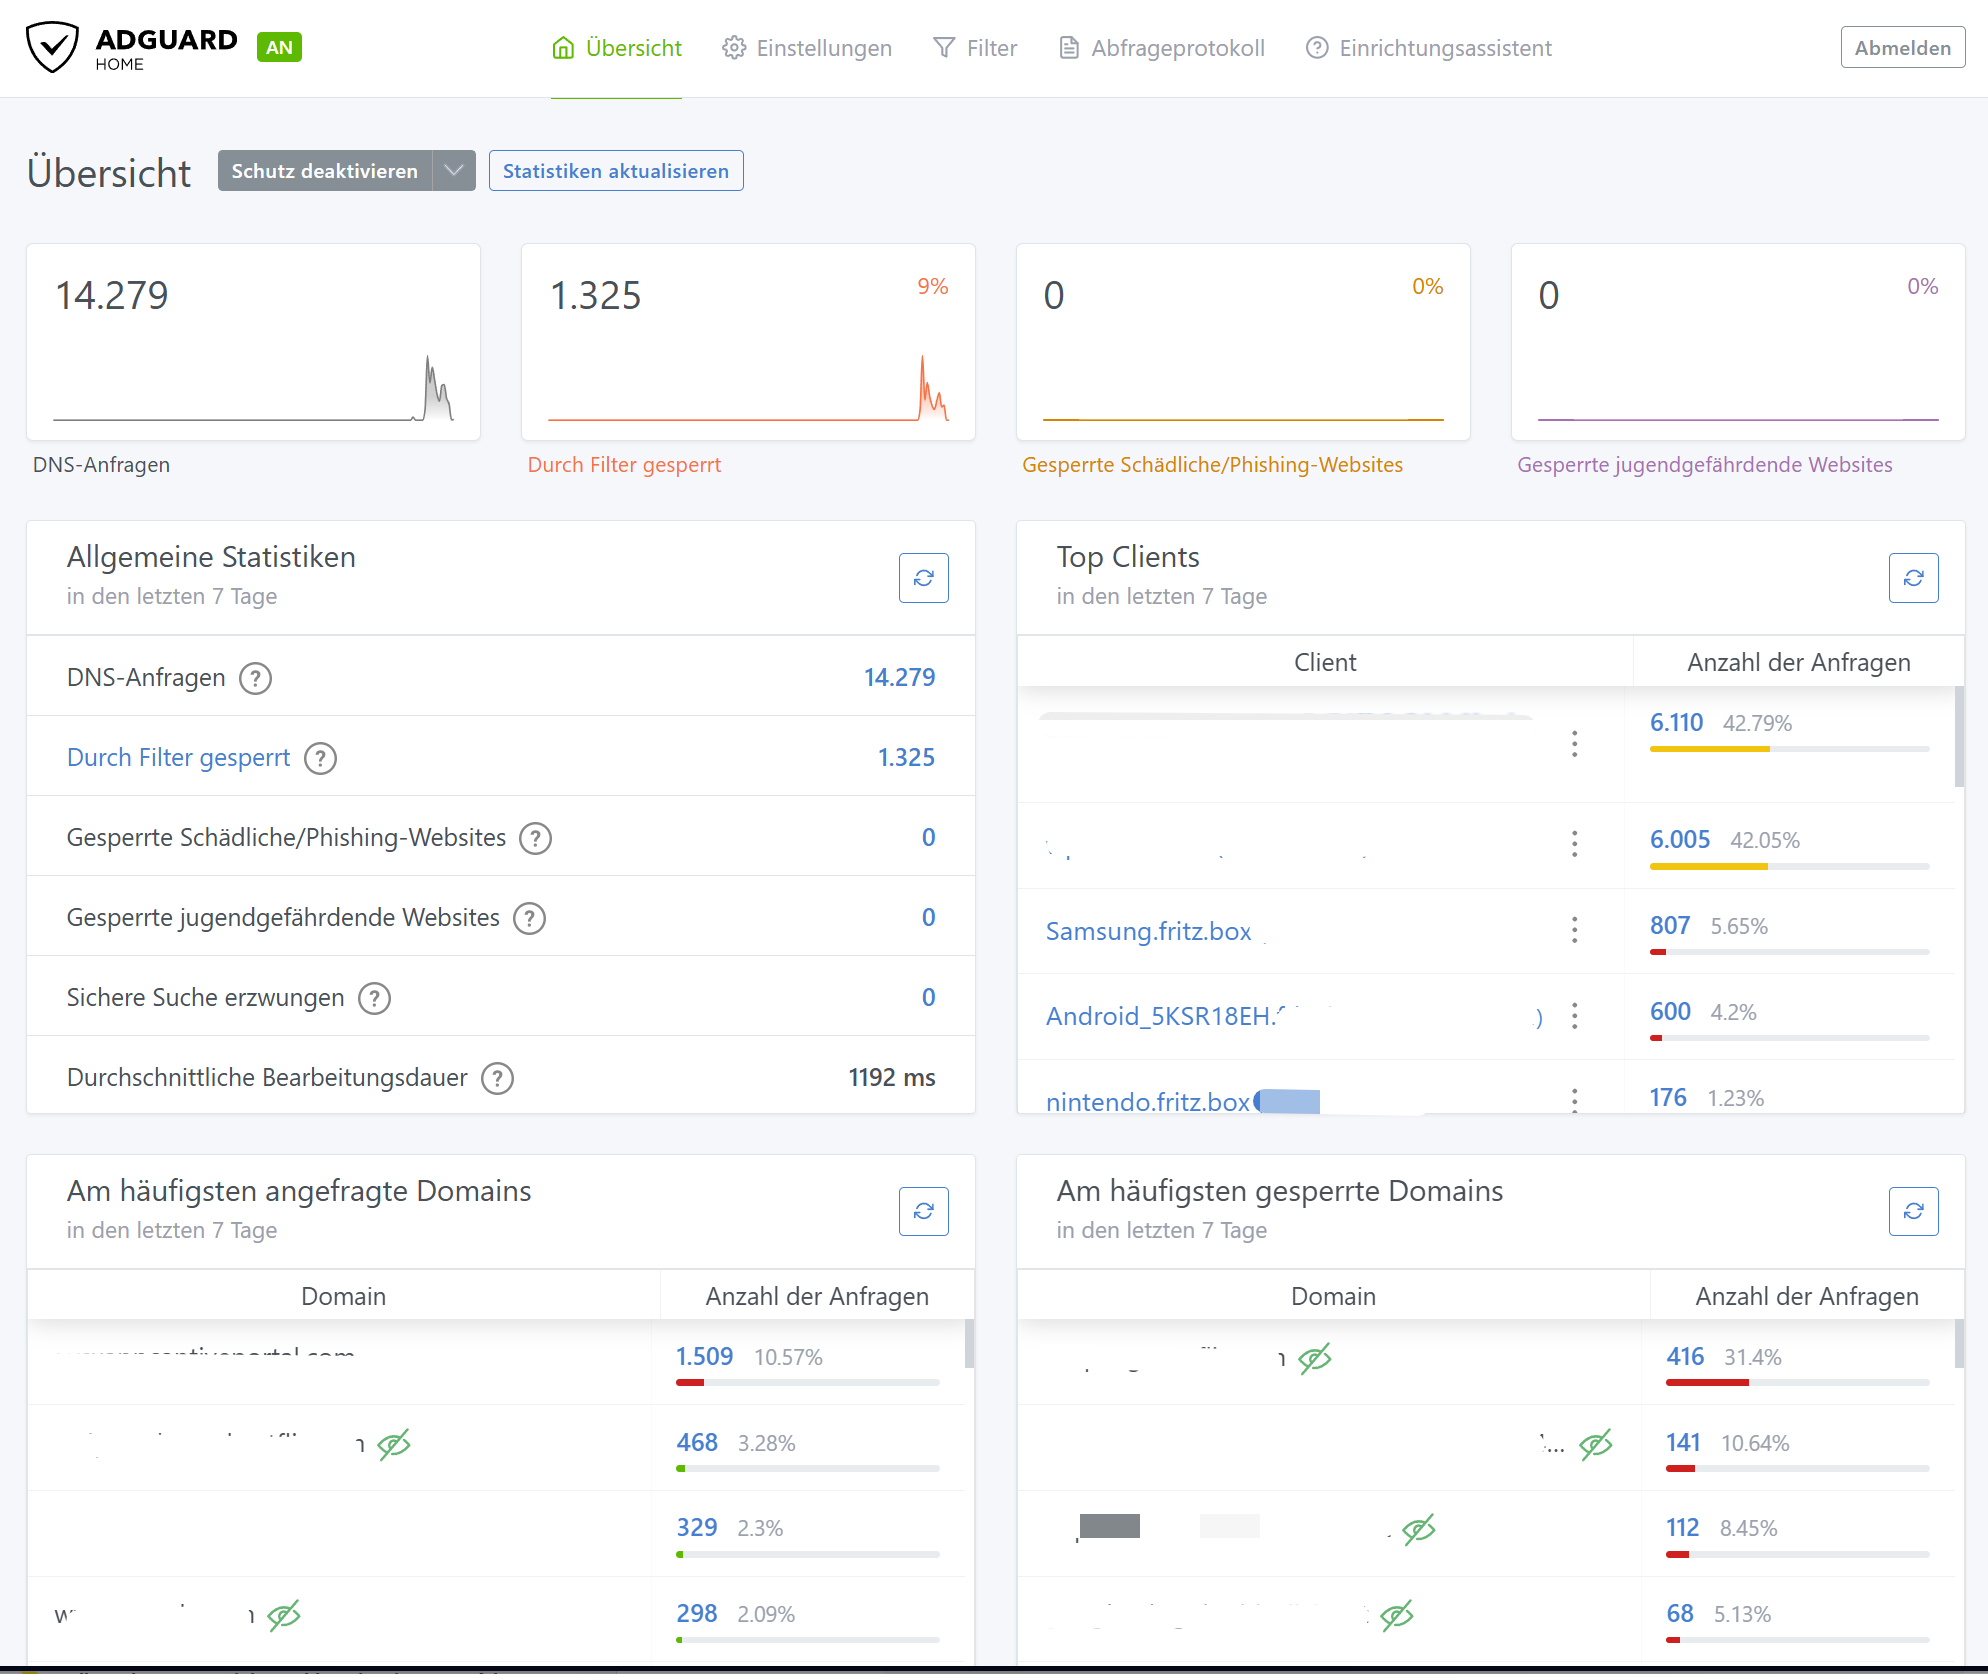Click the 1.509 request count

click(705, 1357)
